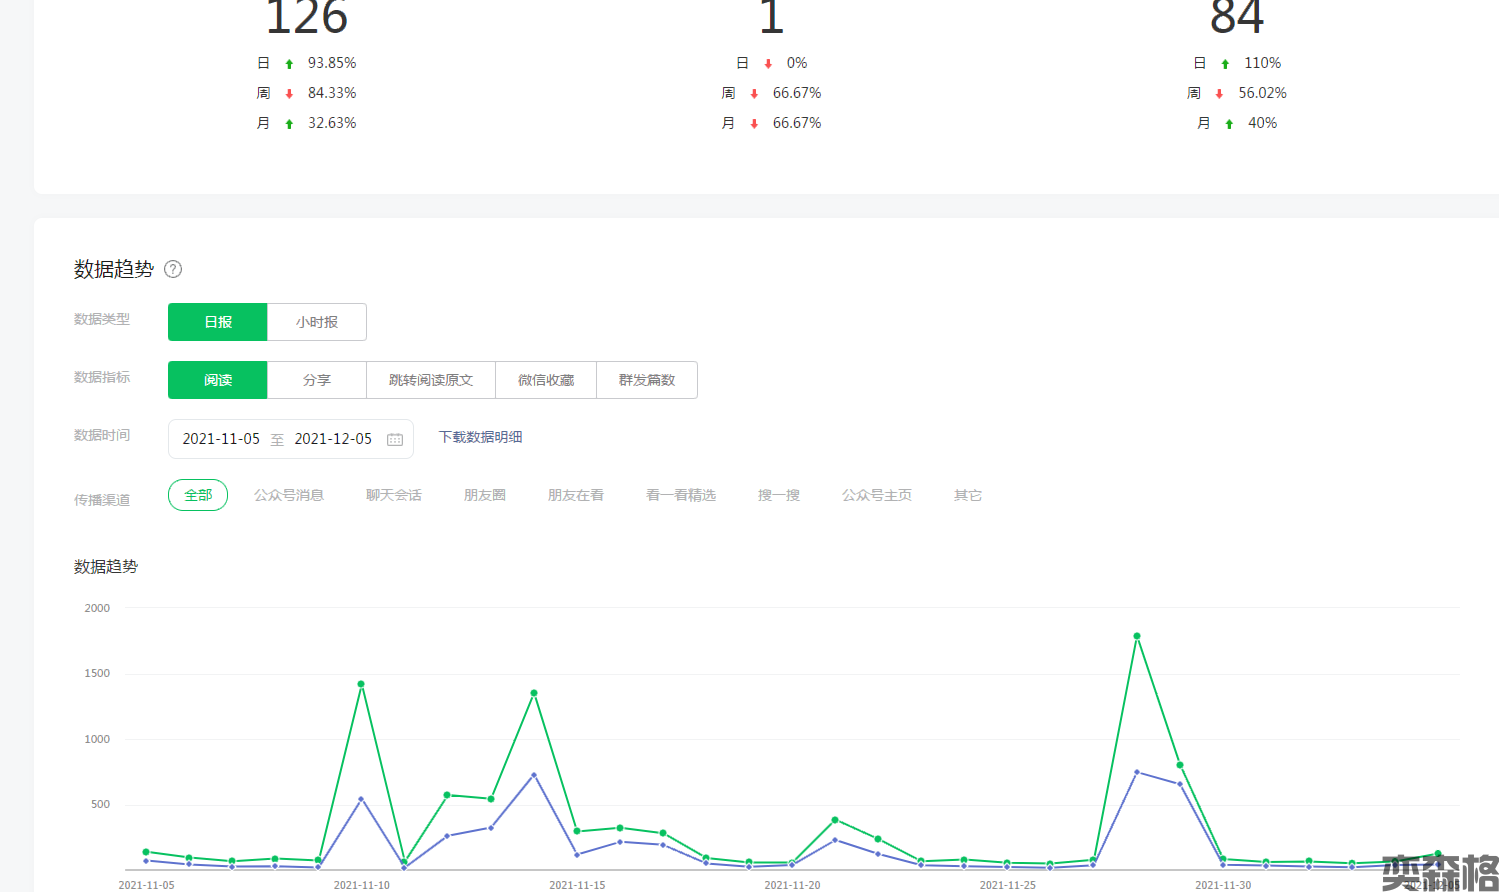Select the 全部 channel filter

point(198,495)
